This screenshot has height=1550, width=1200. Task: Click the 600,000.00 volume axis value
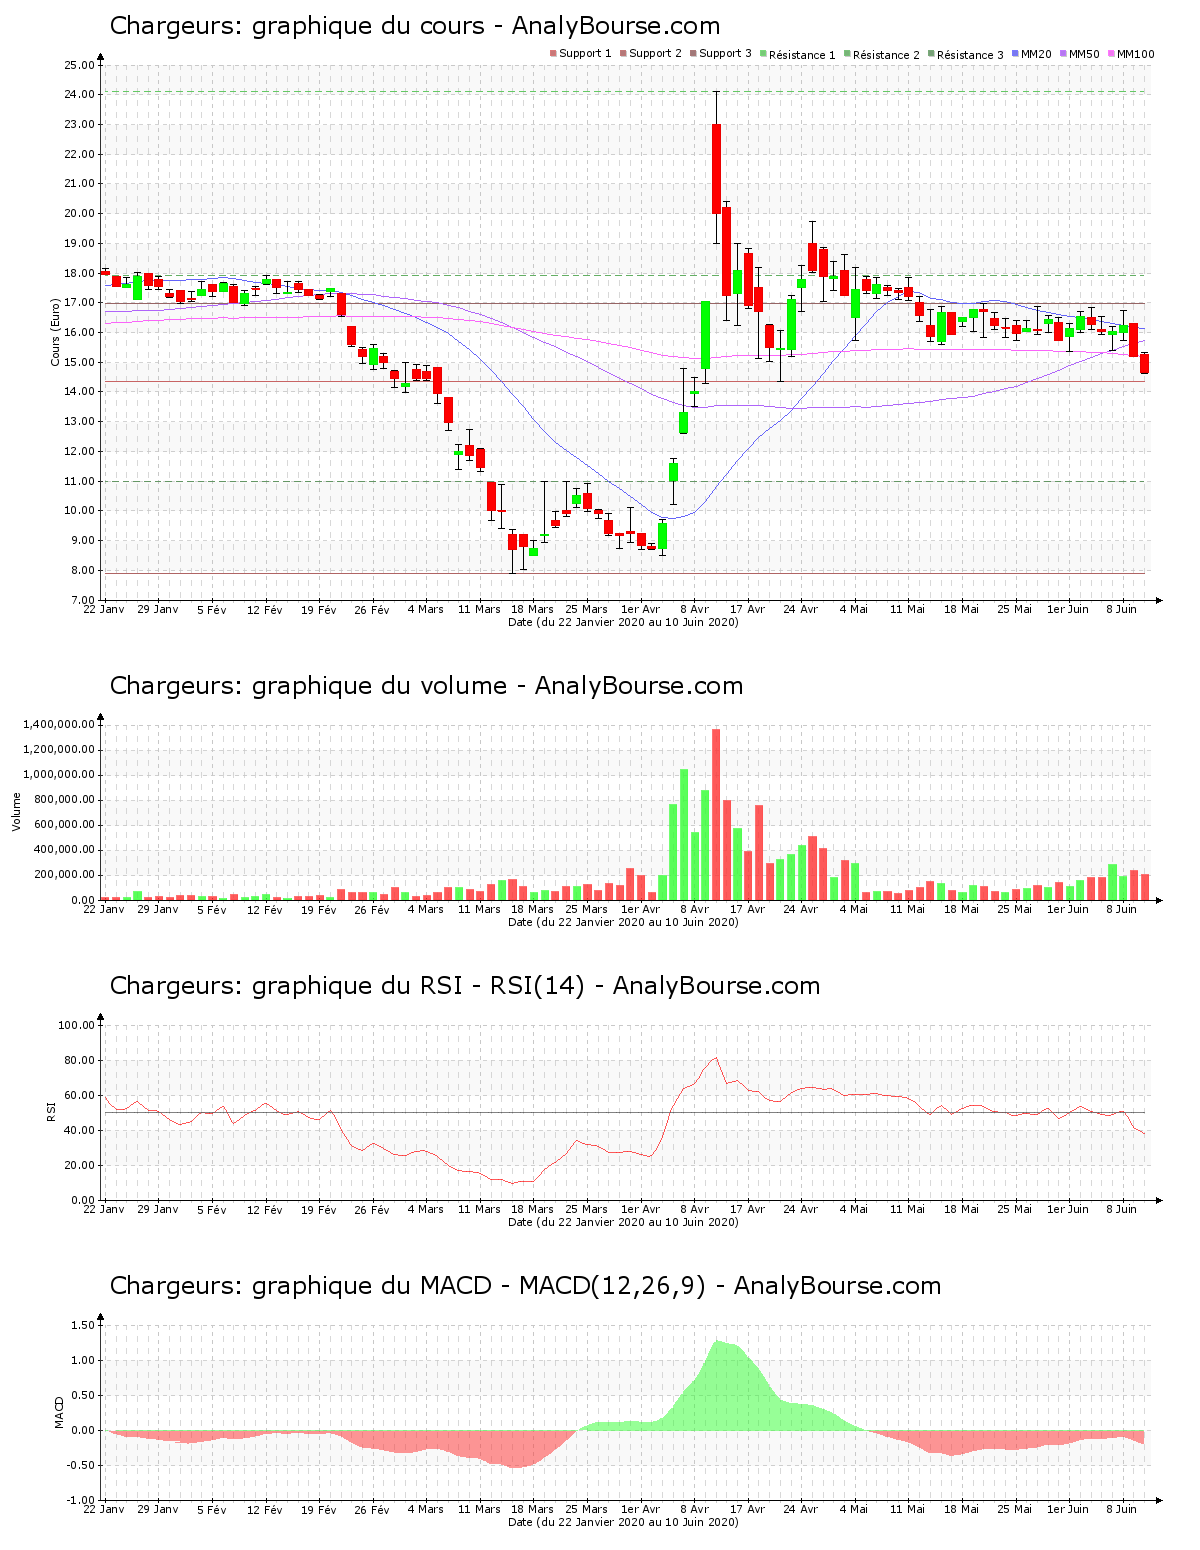[65, 825]
